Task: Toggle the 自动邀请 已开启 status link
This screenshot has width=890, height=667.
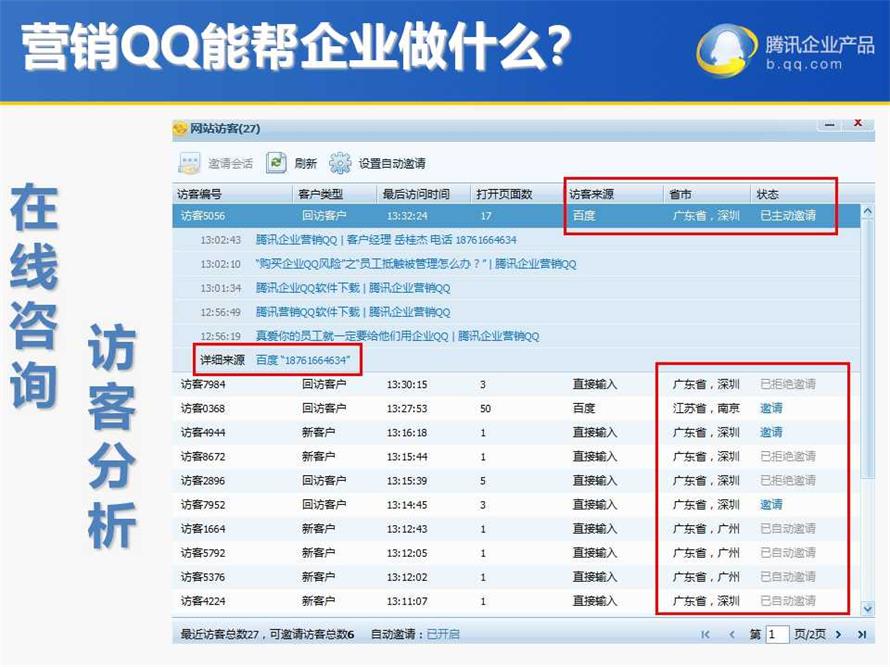Action: pyautogui.click(x=443, y=634)
